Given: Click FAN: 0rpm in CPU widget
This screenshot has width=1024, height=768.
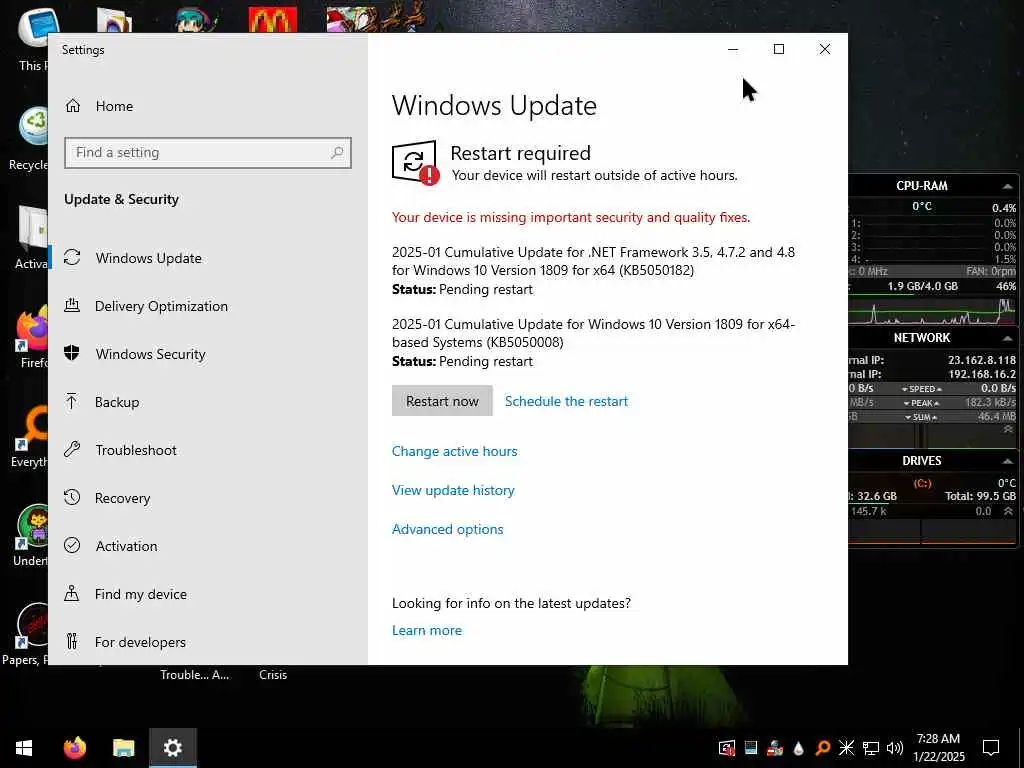Looking at the screenshot, I should pyautogui.click(x=991, y=271).
